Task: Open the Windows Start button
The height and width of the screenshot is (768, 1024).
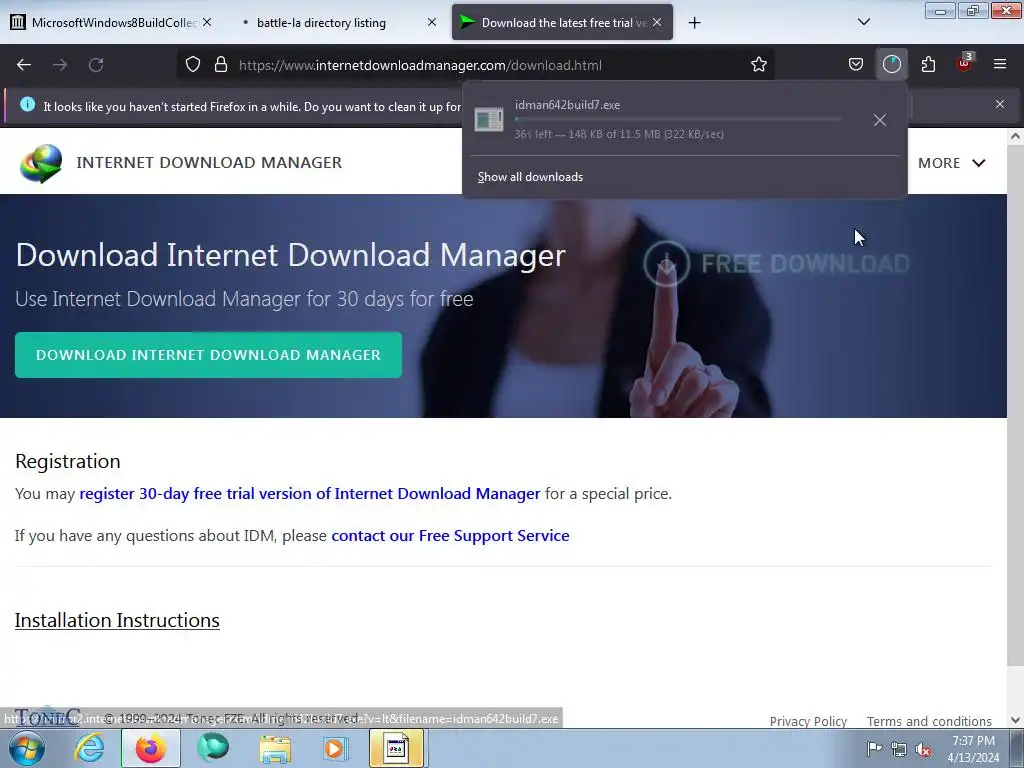Action: [27, 748]
